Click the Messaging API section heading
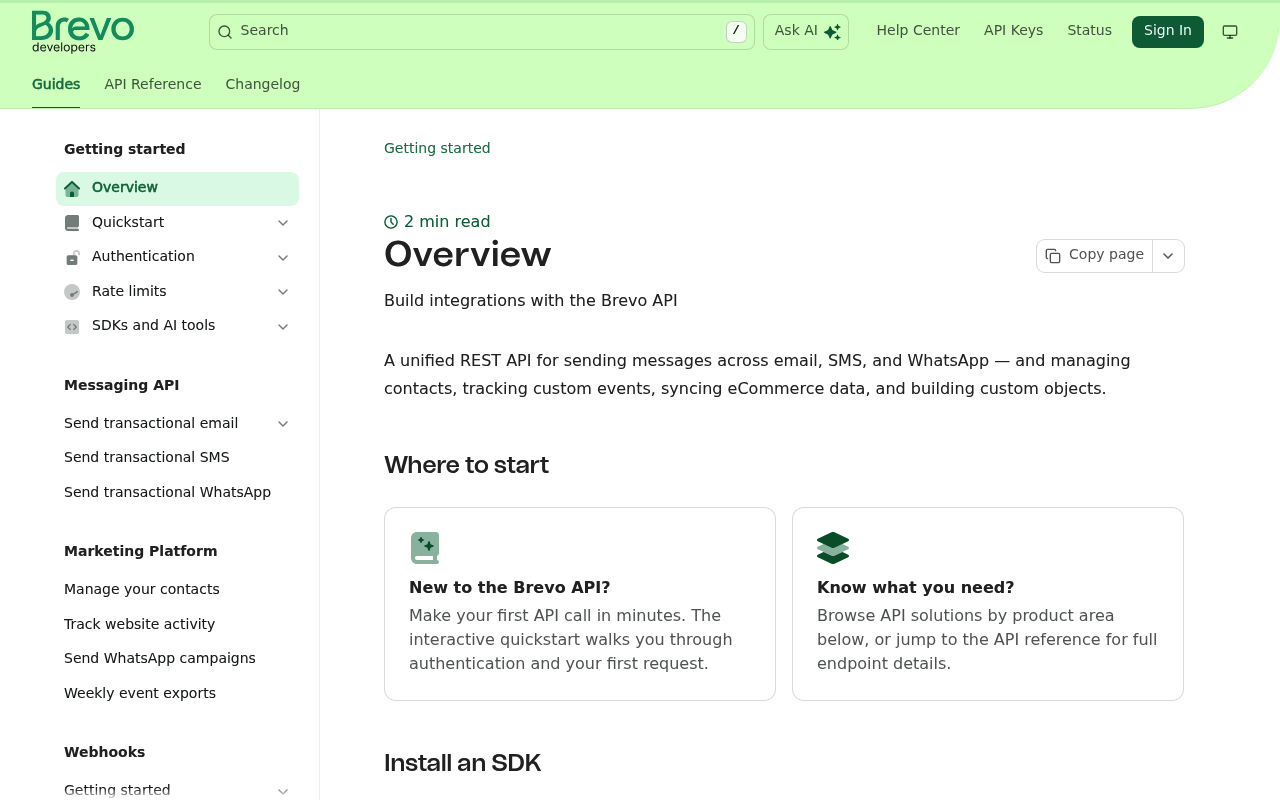The image size is (1280, 800). click(122, 385)
